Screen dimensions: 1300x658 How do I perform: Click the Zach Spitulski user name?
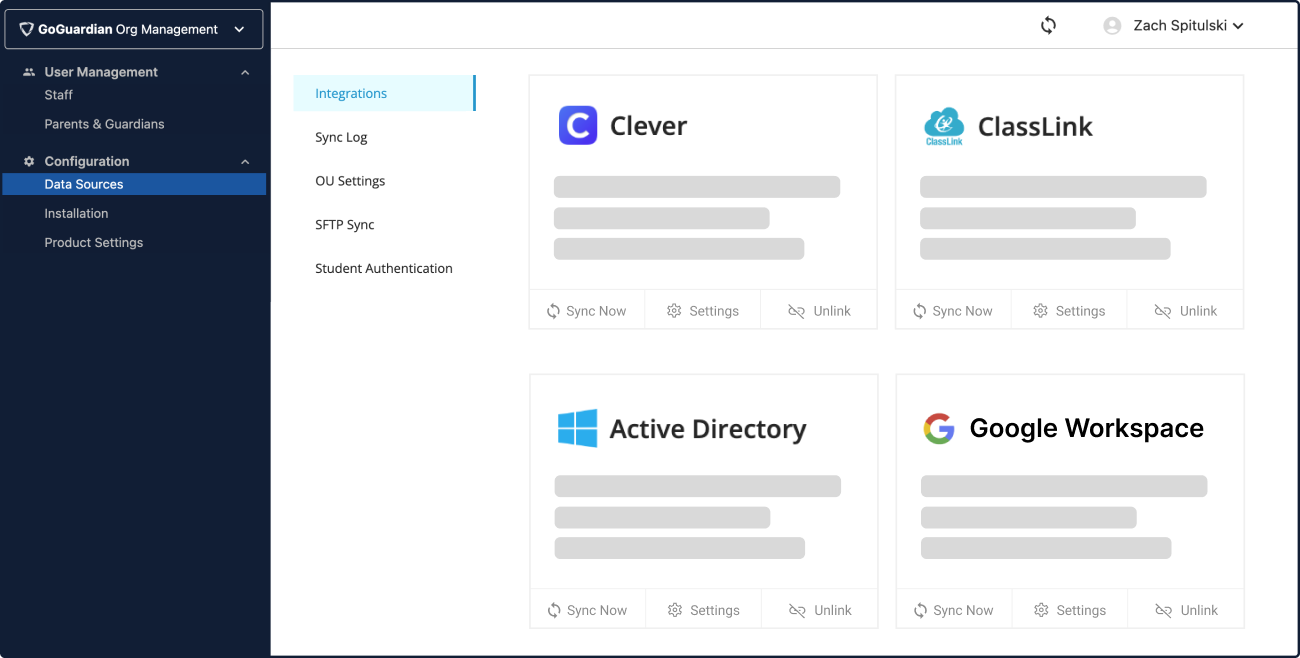pyautogui.click(x=1179, y=26)
